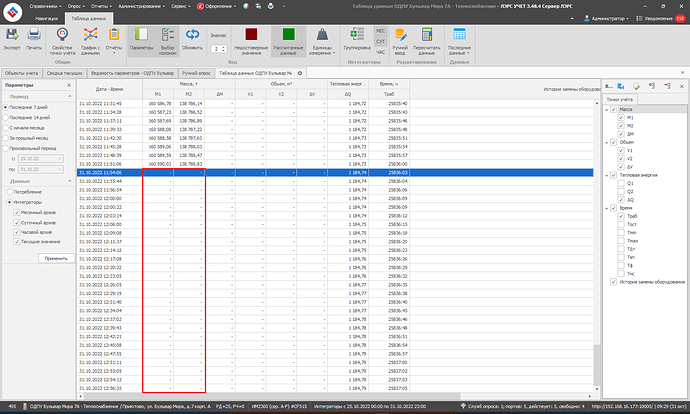This screenshot has width=690, height=414.
Task: Click the Оформление red icon in menu bar
Action: click(200, 6)
